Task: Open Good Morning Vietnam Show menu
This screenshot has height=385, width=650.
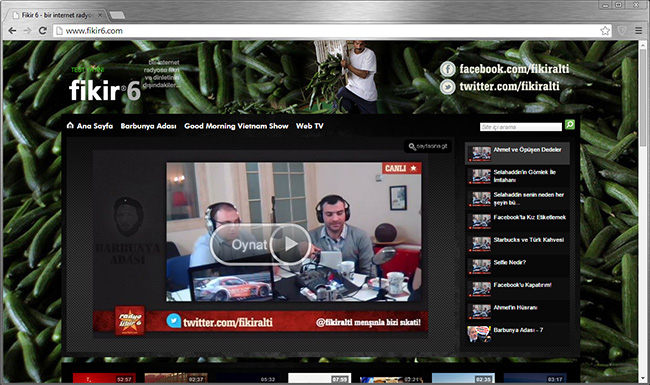Action: [x=236, y=126]
